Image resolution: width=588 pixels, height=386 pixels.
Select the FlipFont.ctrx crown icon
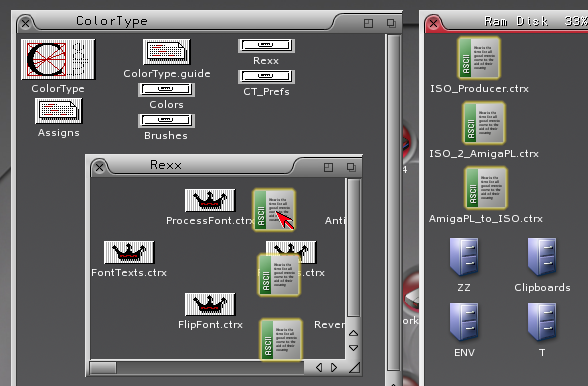(210, 304)
